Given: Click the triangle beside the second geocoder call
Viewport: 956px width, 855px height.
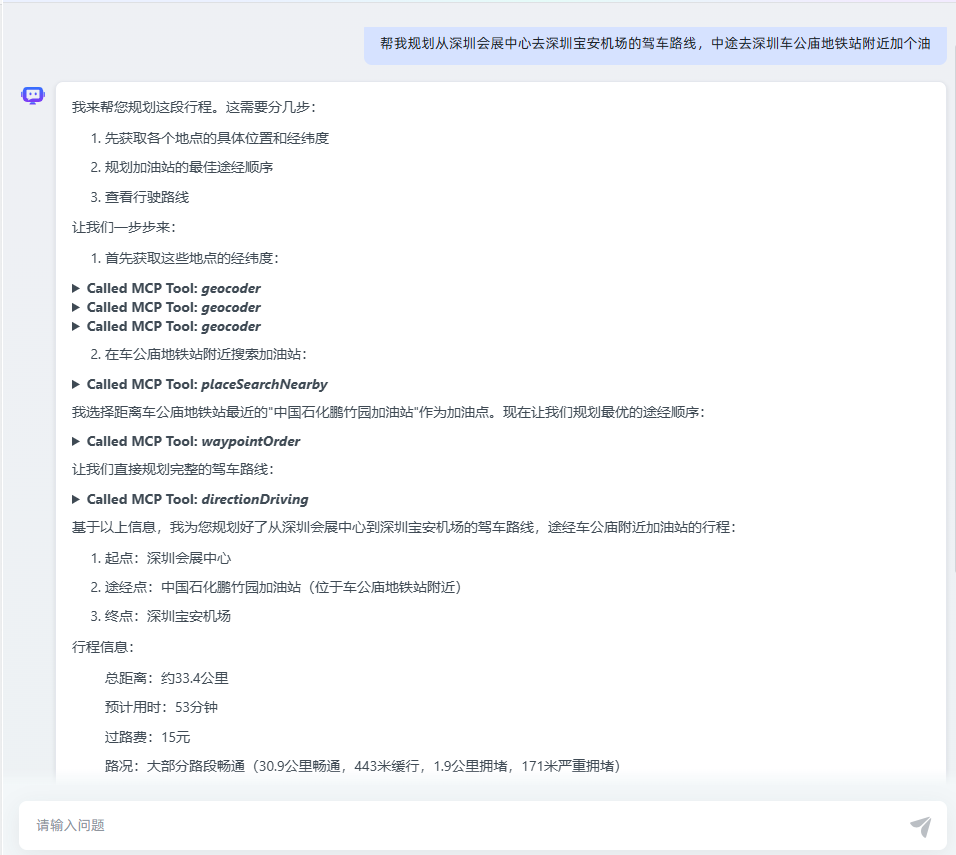Looking at the screenshot, I should [x=76, y=307].
